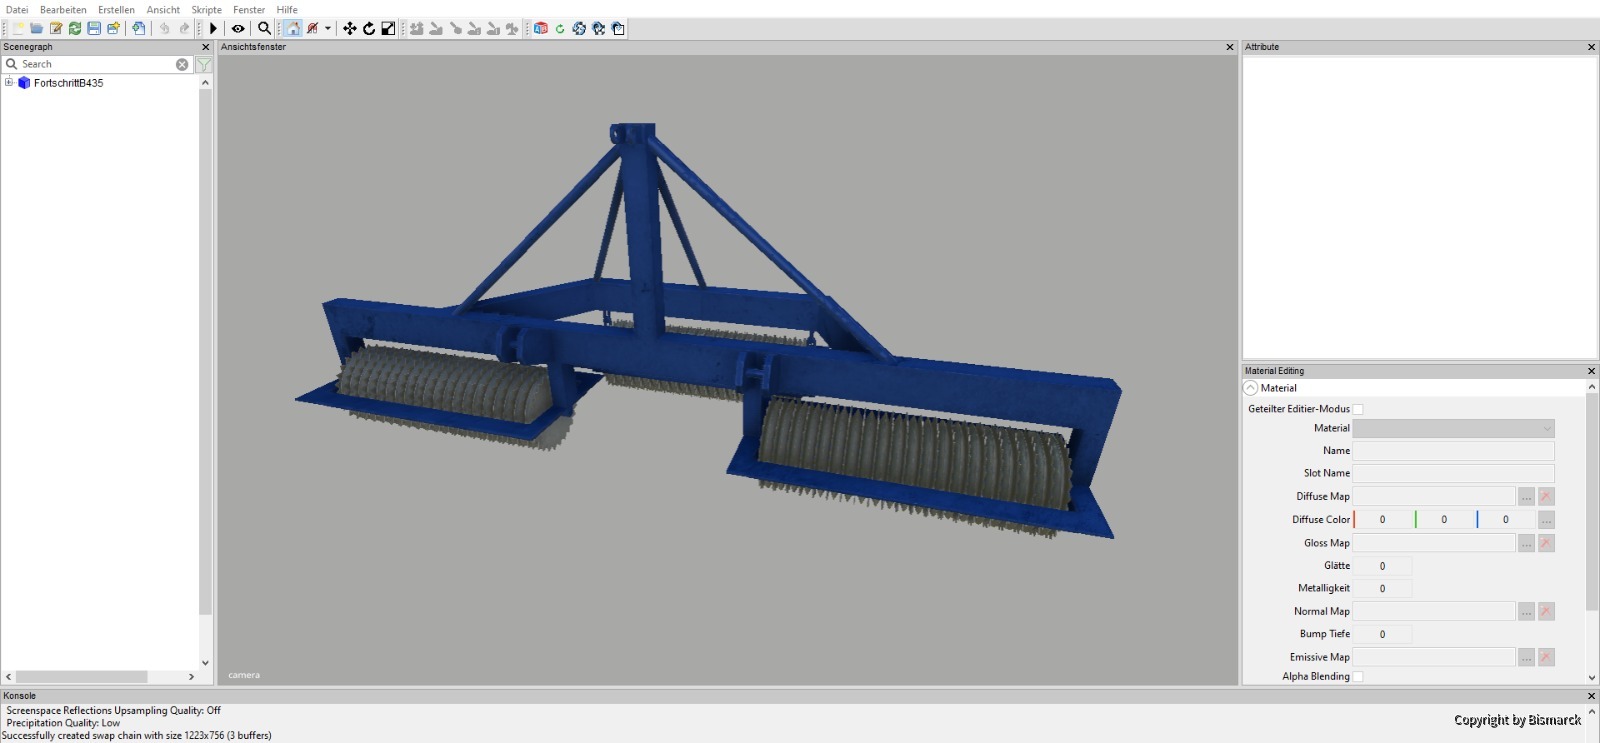Viewport: 1600px width, 743px height.
Task: Open the Material dropdown list
Action: [1453, 428]
